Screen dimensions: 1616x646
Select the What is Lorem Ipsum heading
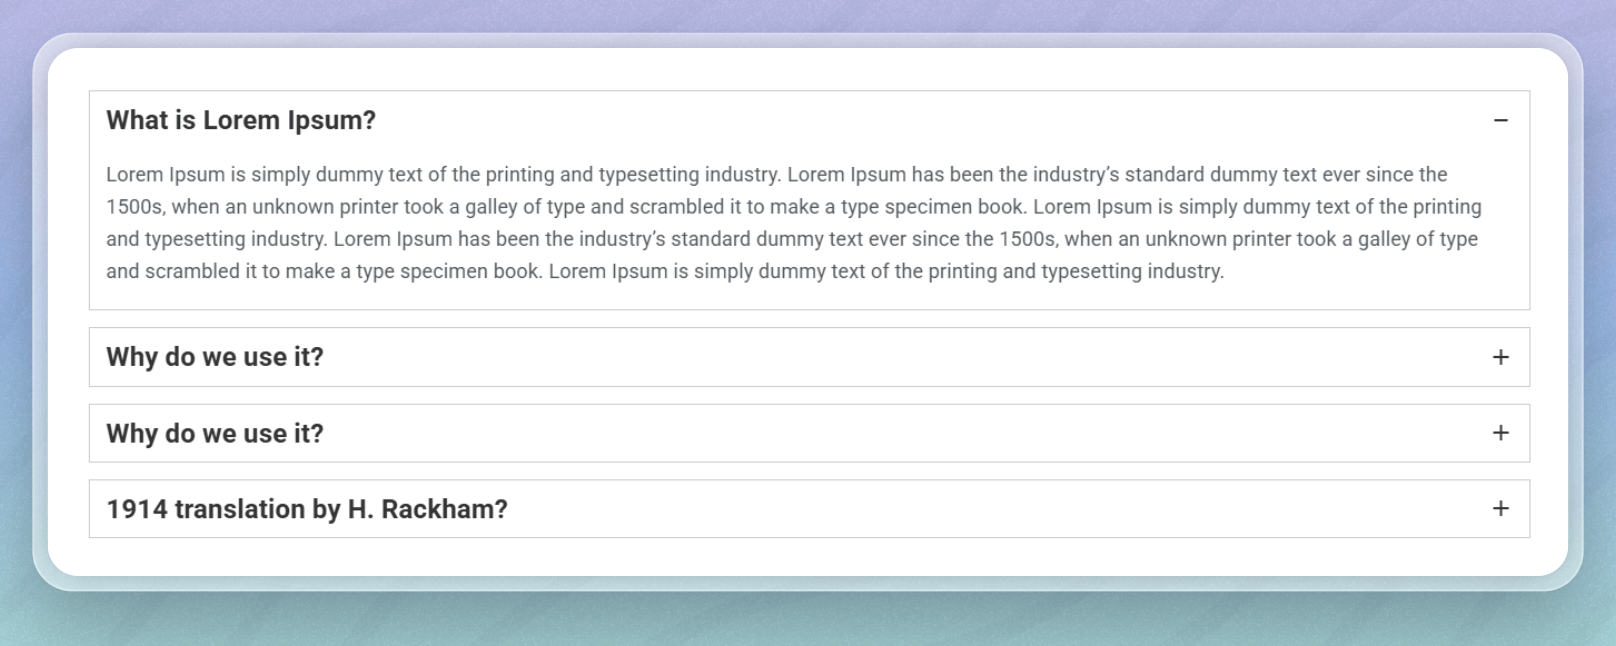(240, 120)
